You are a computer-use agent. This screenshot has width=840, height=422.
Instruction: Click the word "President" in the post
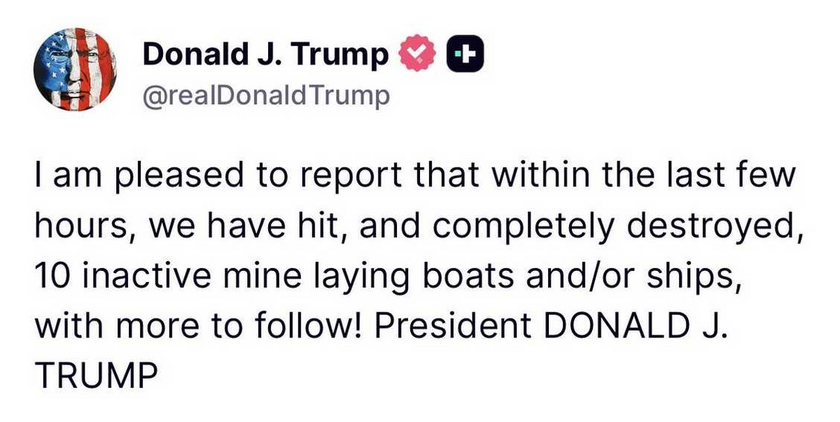(432, 325)
